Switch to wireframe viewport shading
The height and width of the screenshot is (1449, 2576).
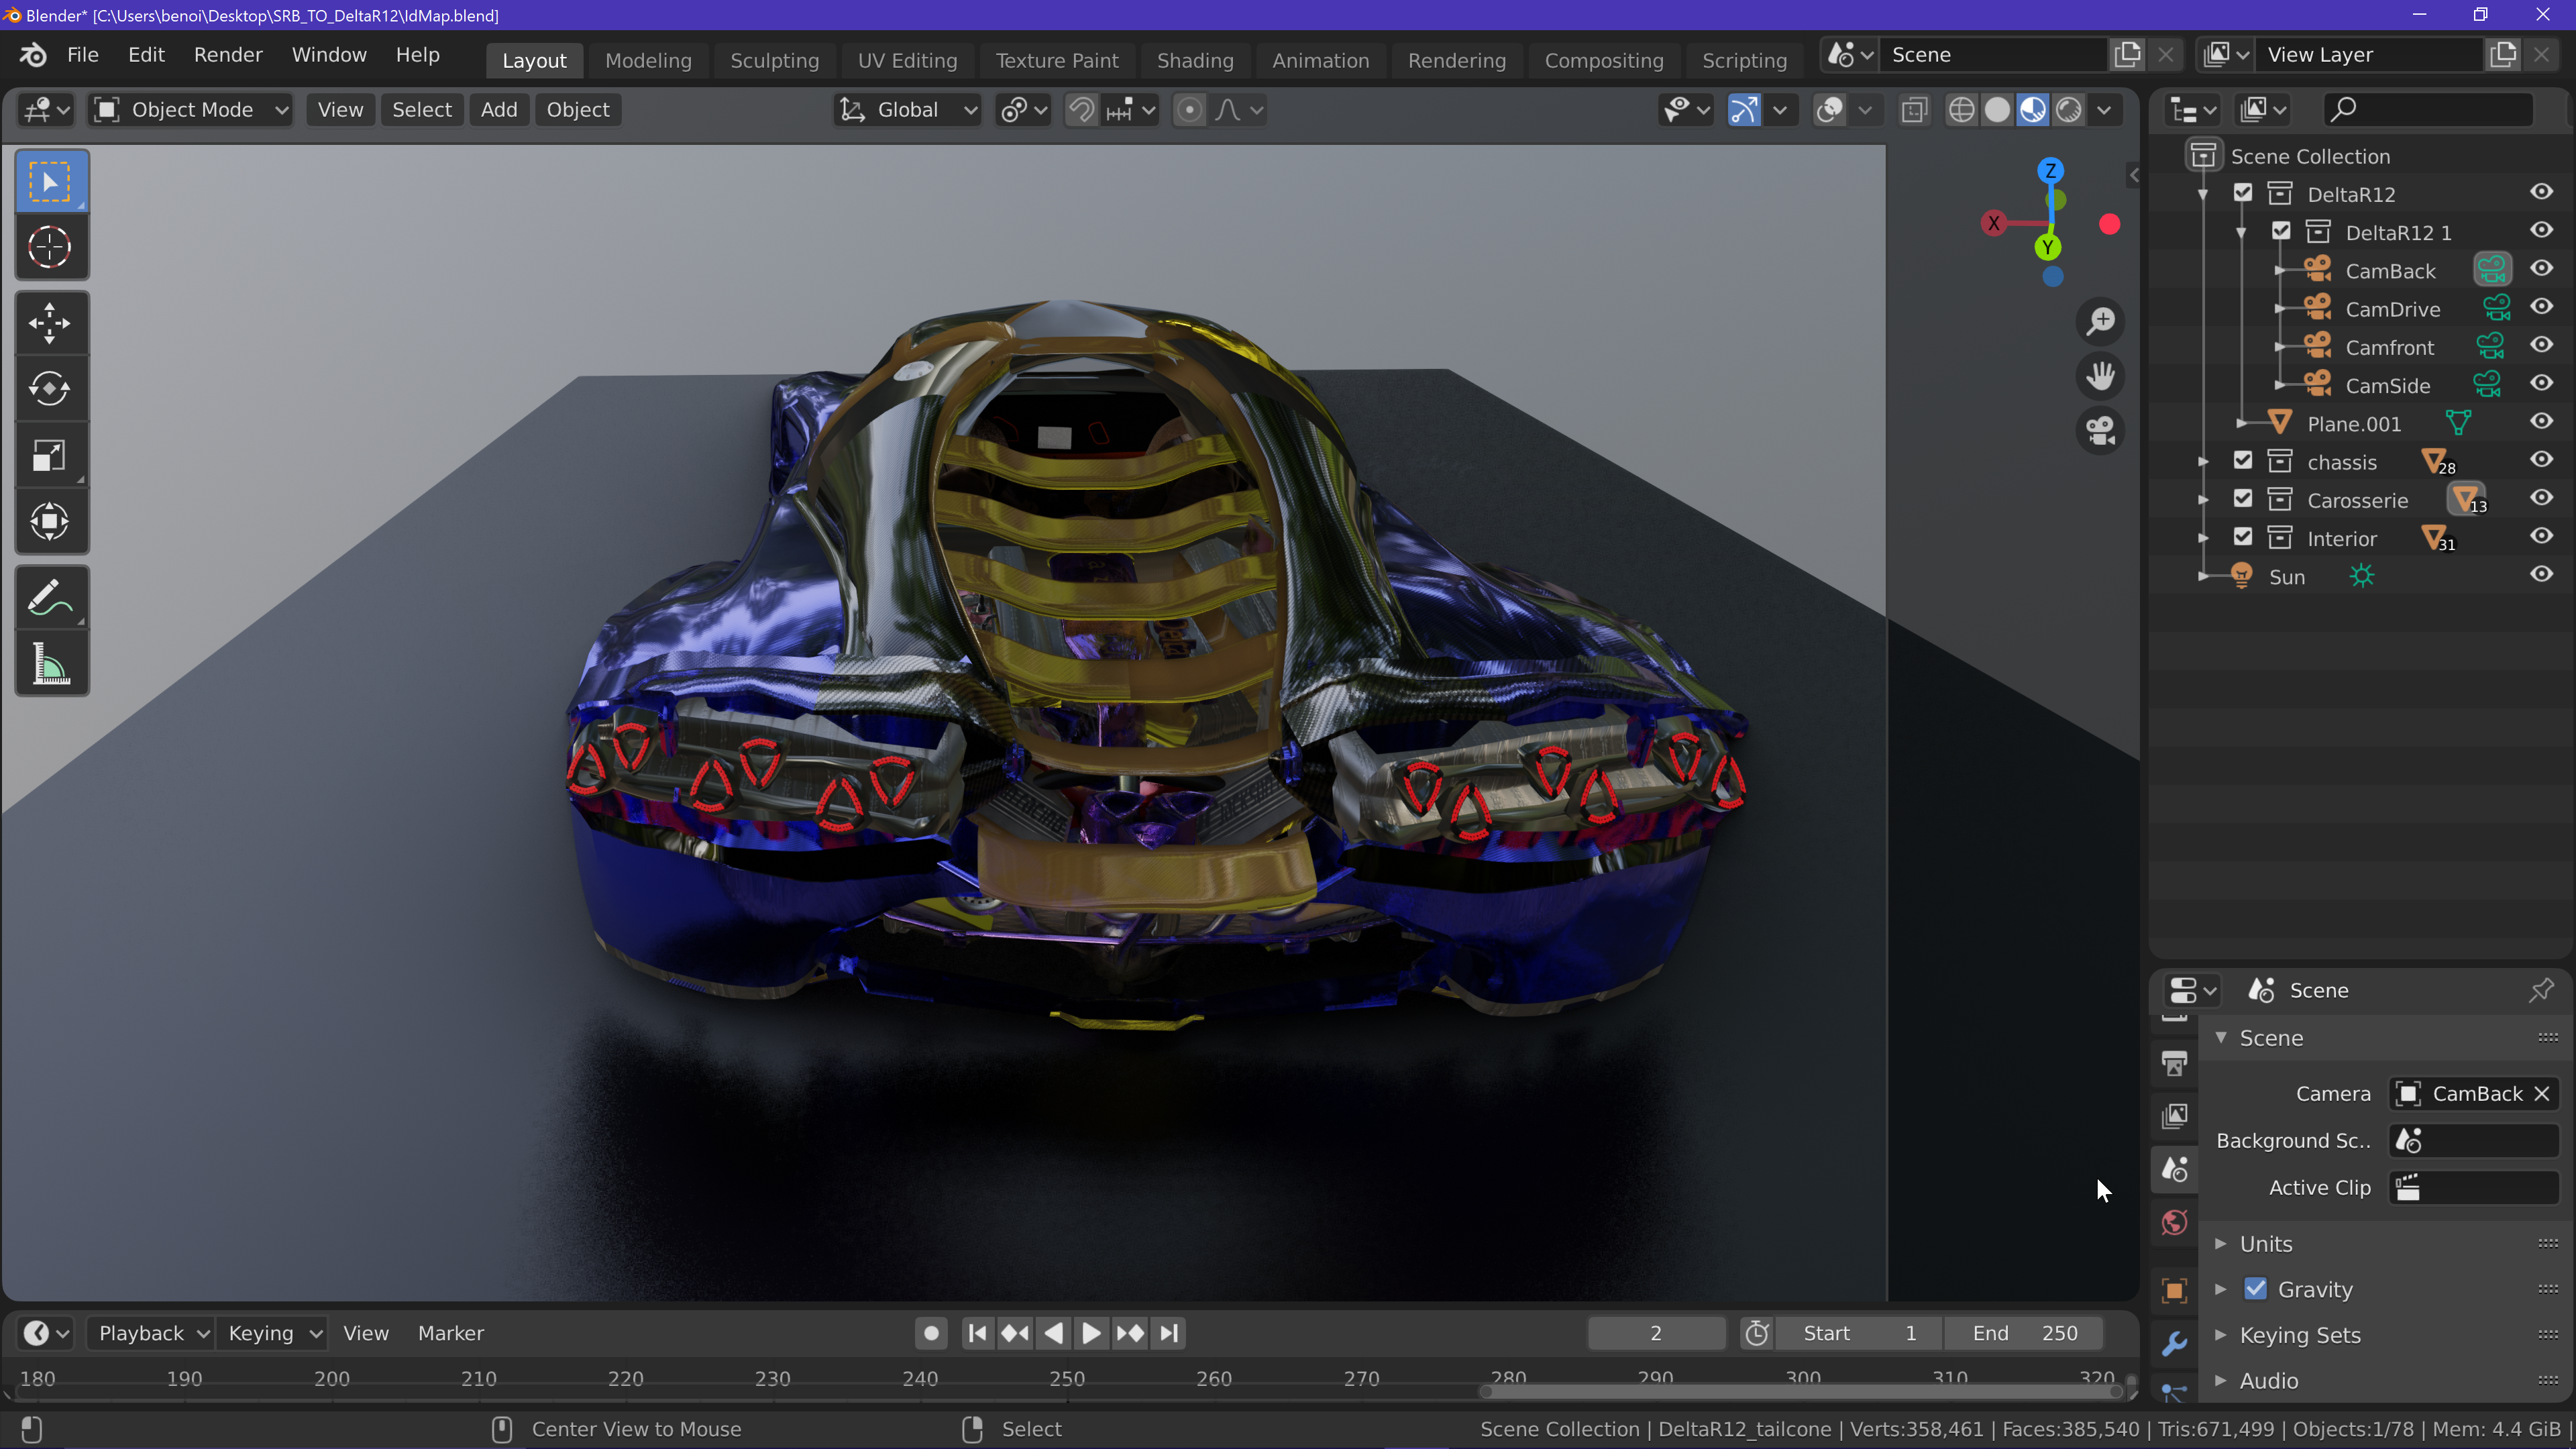(1961, 110)
